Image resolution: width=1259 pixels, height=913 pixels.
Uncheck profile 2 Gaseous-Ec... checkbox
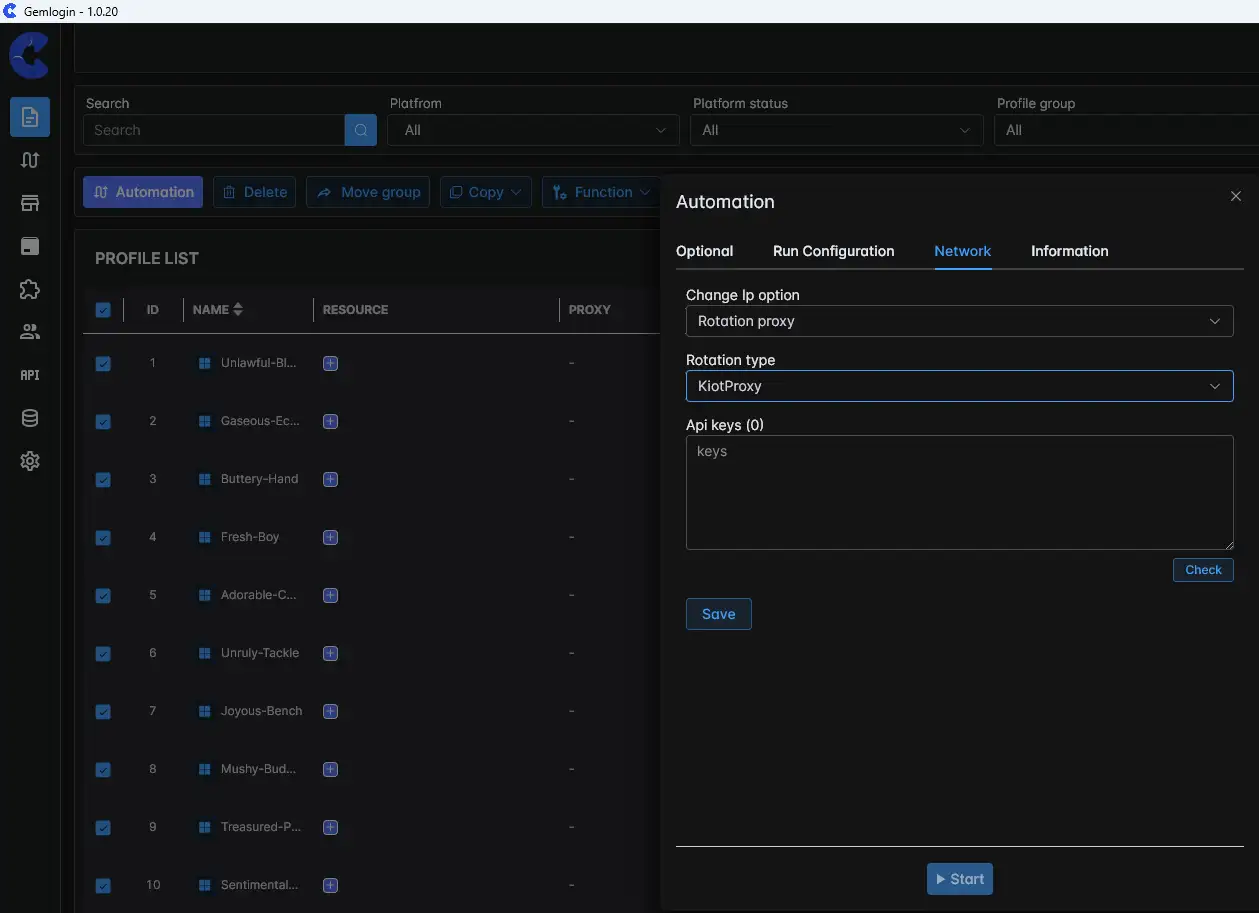coord(103,422)
